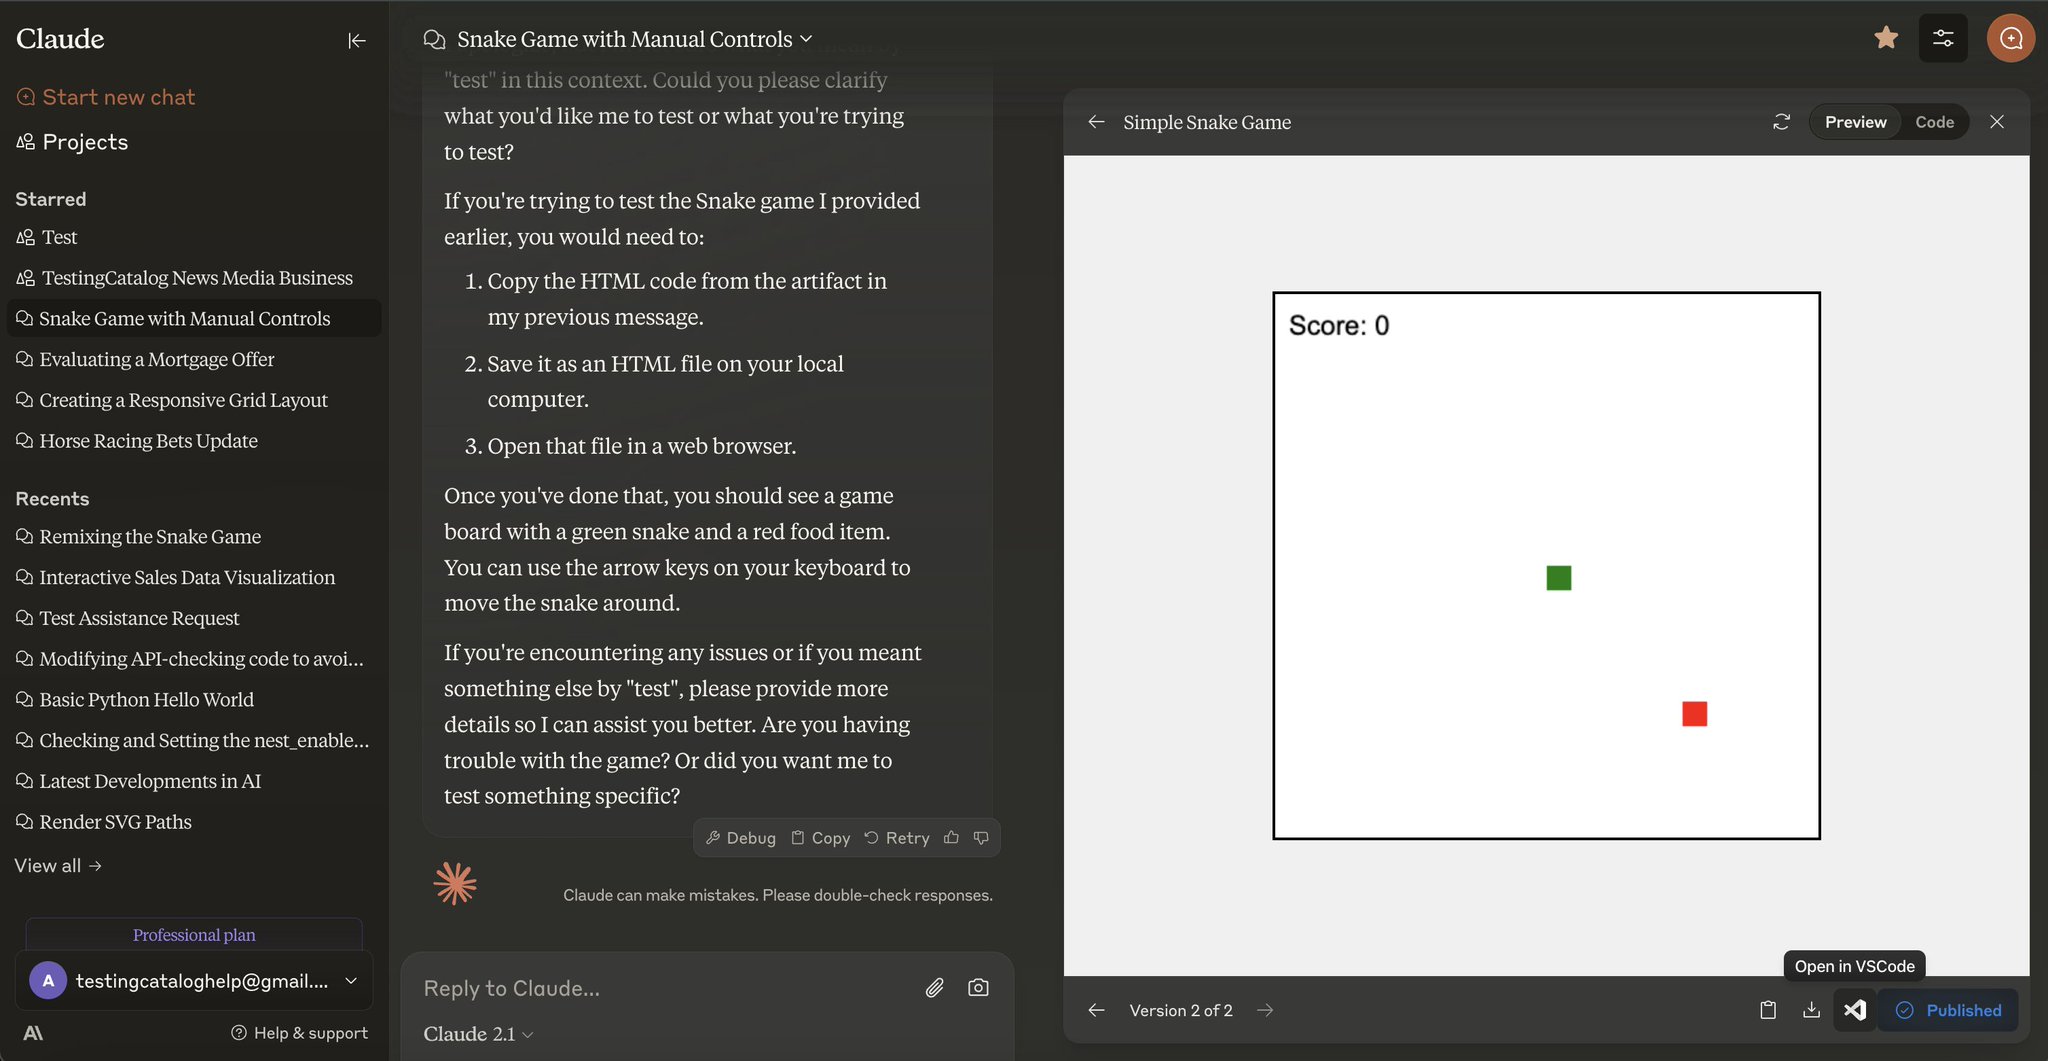
Task: Reload the artifact preview
Action: (x=1781, y=122)
